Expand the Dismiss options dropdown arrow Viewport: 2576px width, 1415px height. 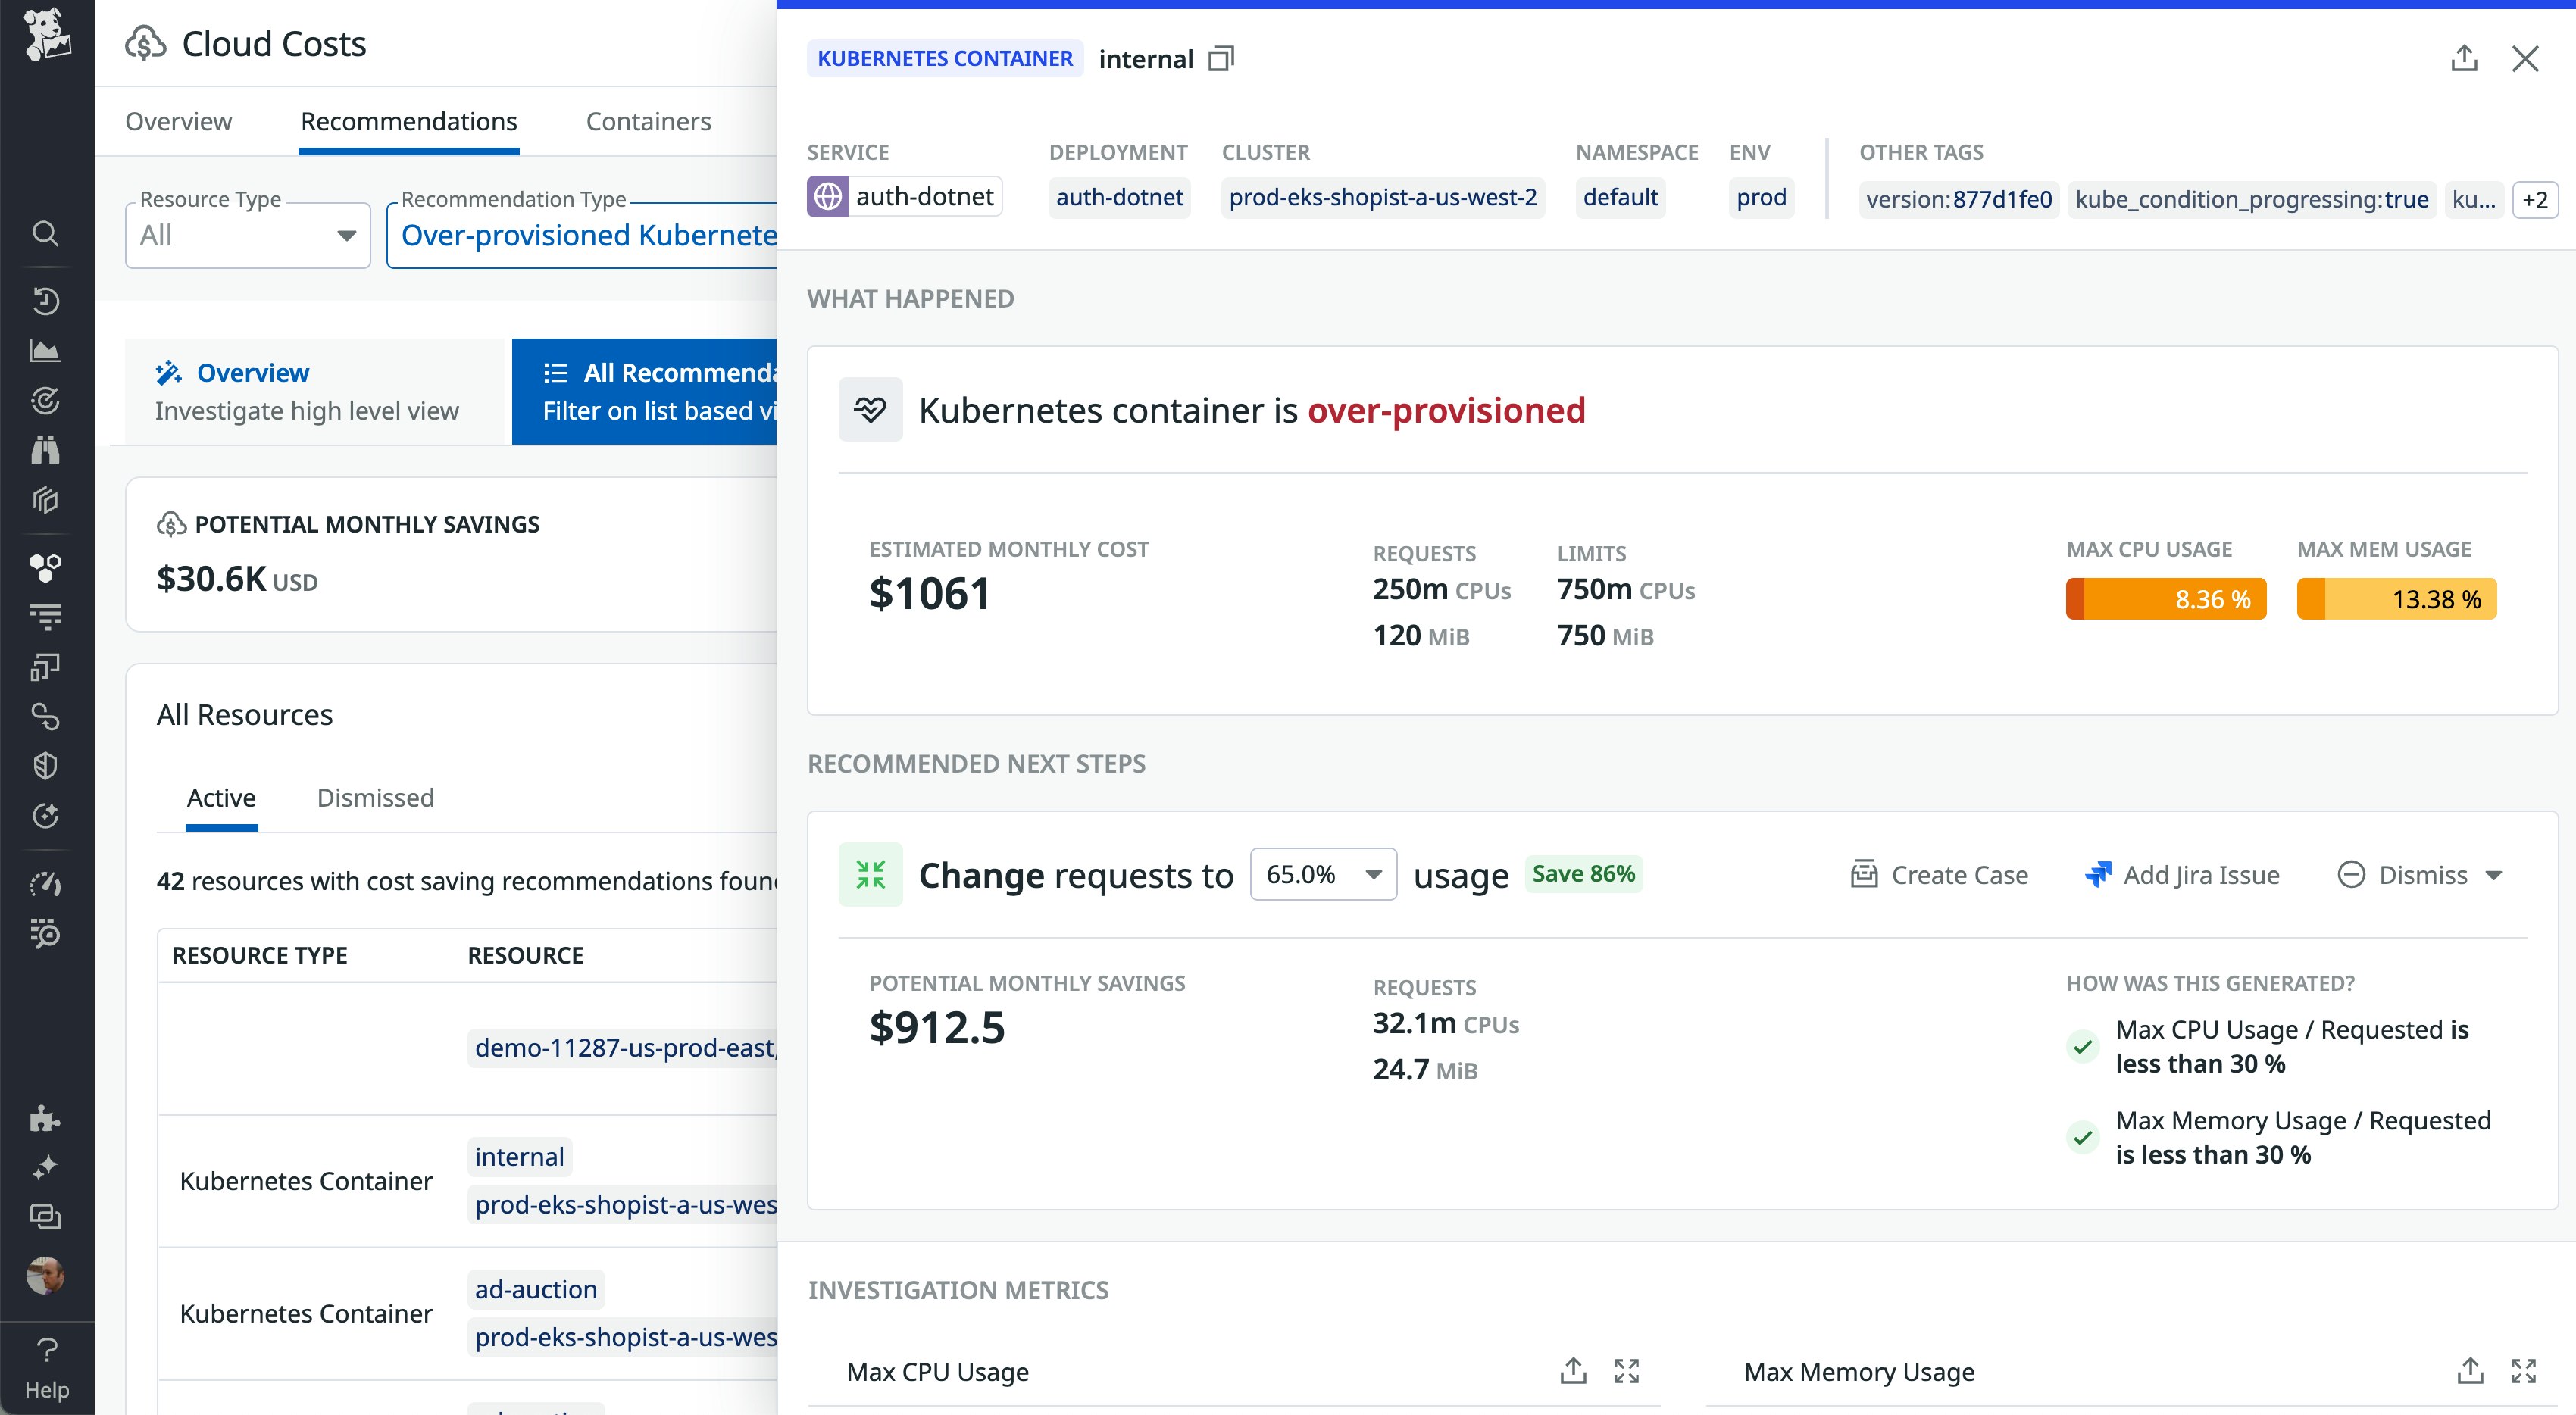click(2492, 875)
